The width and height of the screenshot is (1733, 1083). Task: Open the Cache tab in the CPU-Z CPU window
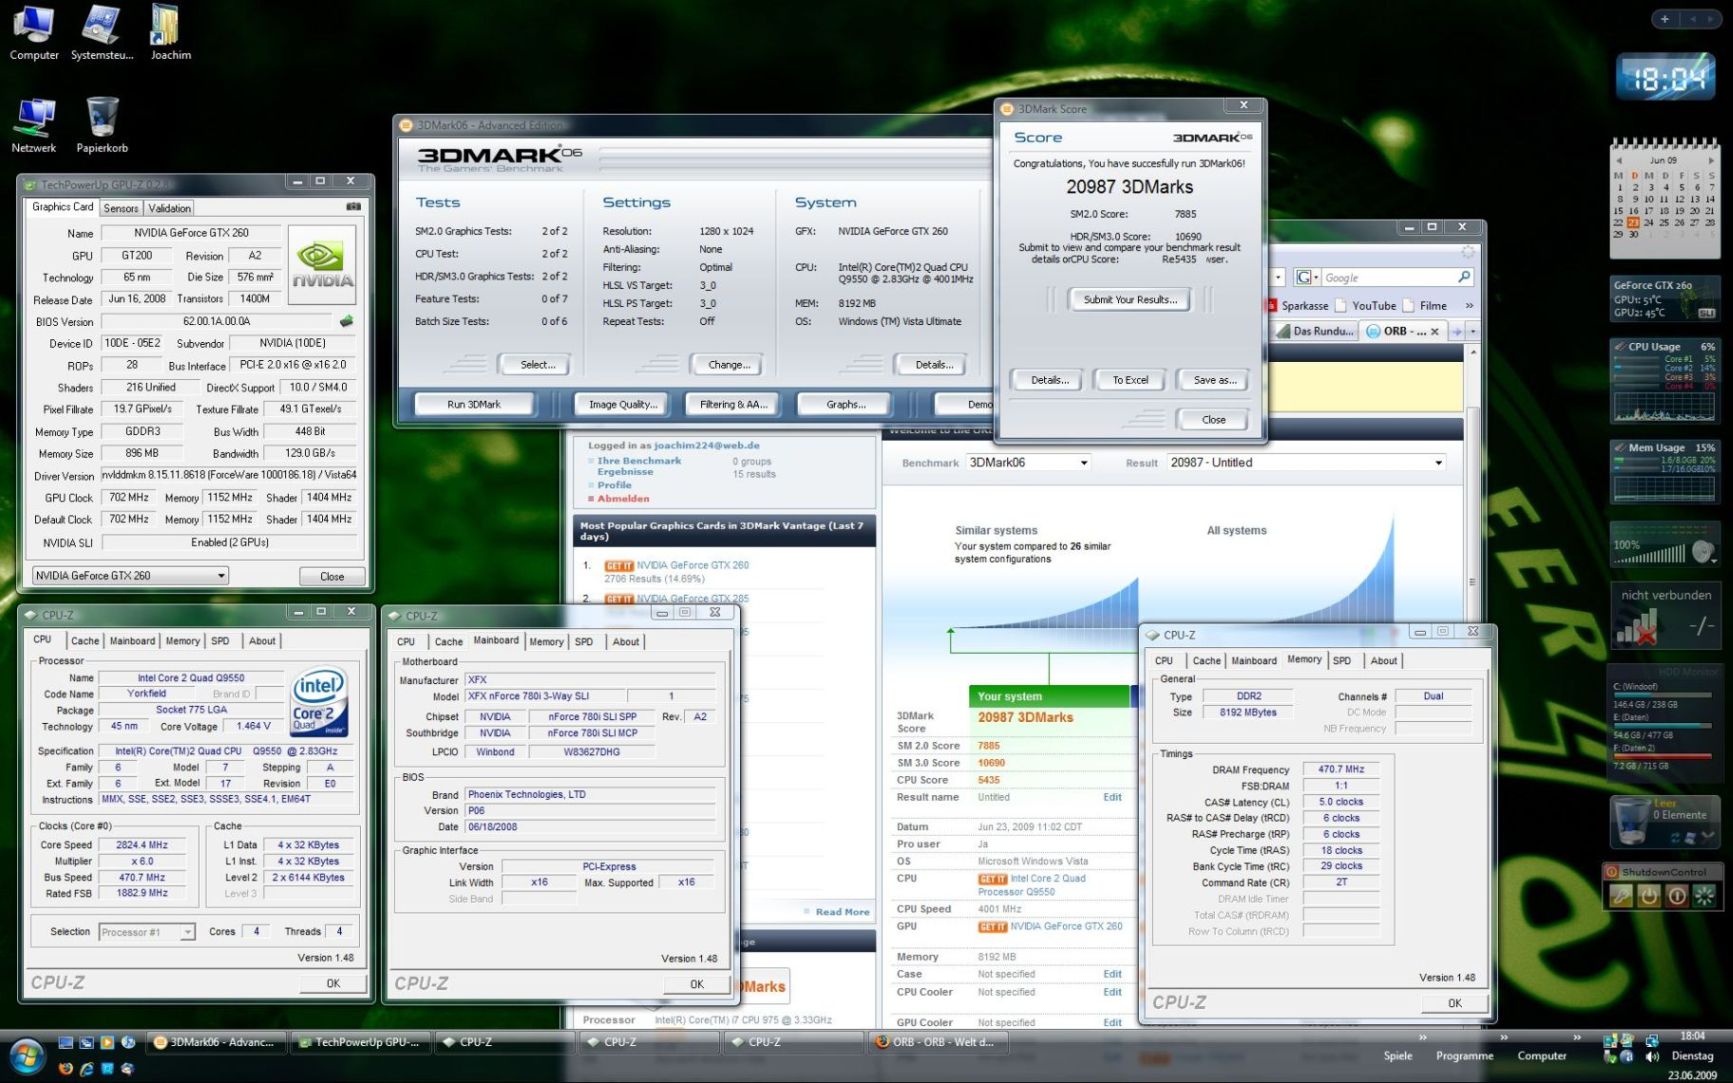coord(85,641)
